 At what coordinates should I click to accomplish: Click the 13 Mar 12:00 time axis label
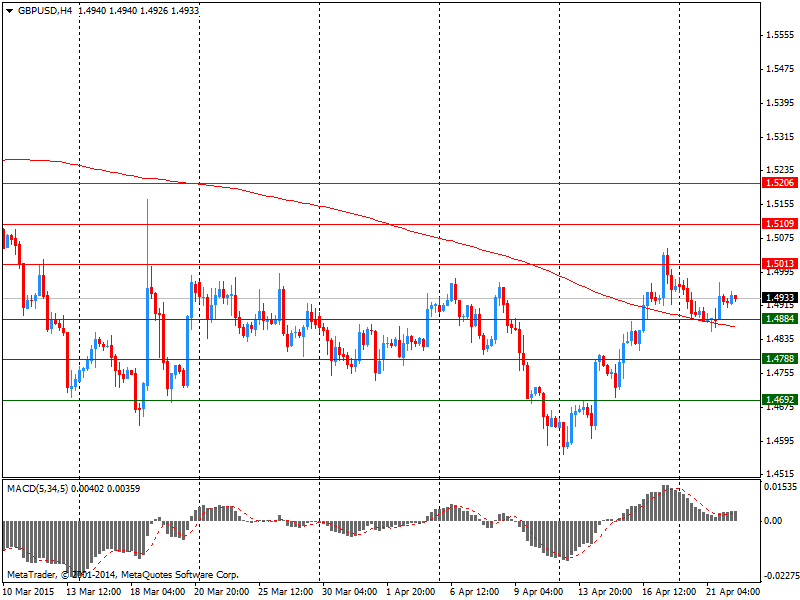(94, 592)
